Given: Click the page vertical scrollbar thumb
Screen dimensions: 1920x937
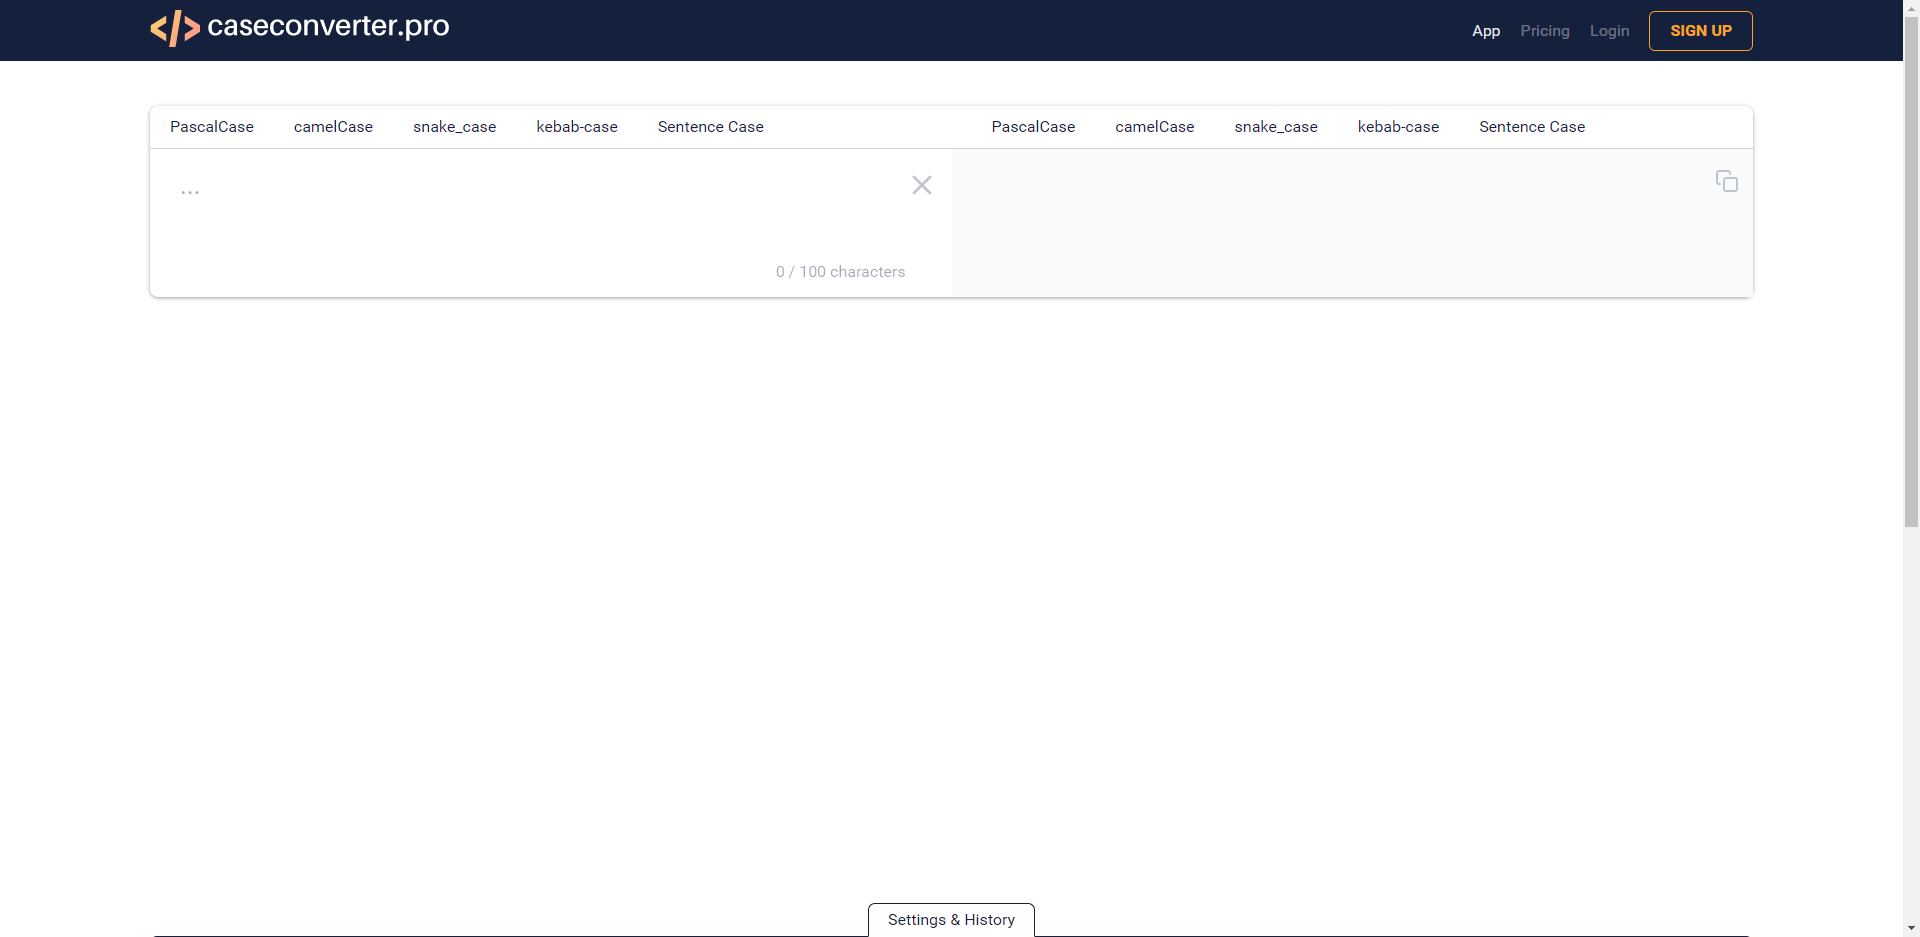Looking at the screenshot, I should (1911, 270).
